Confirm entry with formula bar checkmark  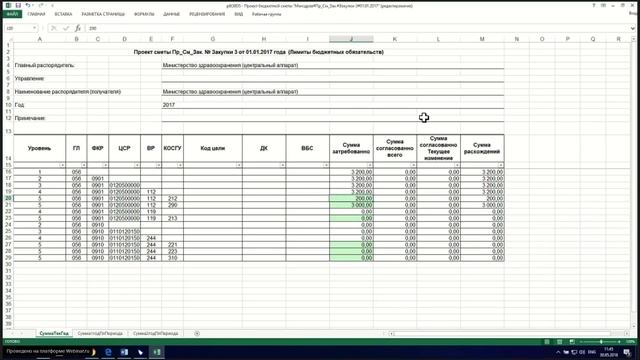coord(66,28)
